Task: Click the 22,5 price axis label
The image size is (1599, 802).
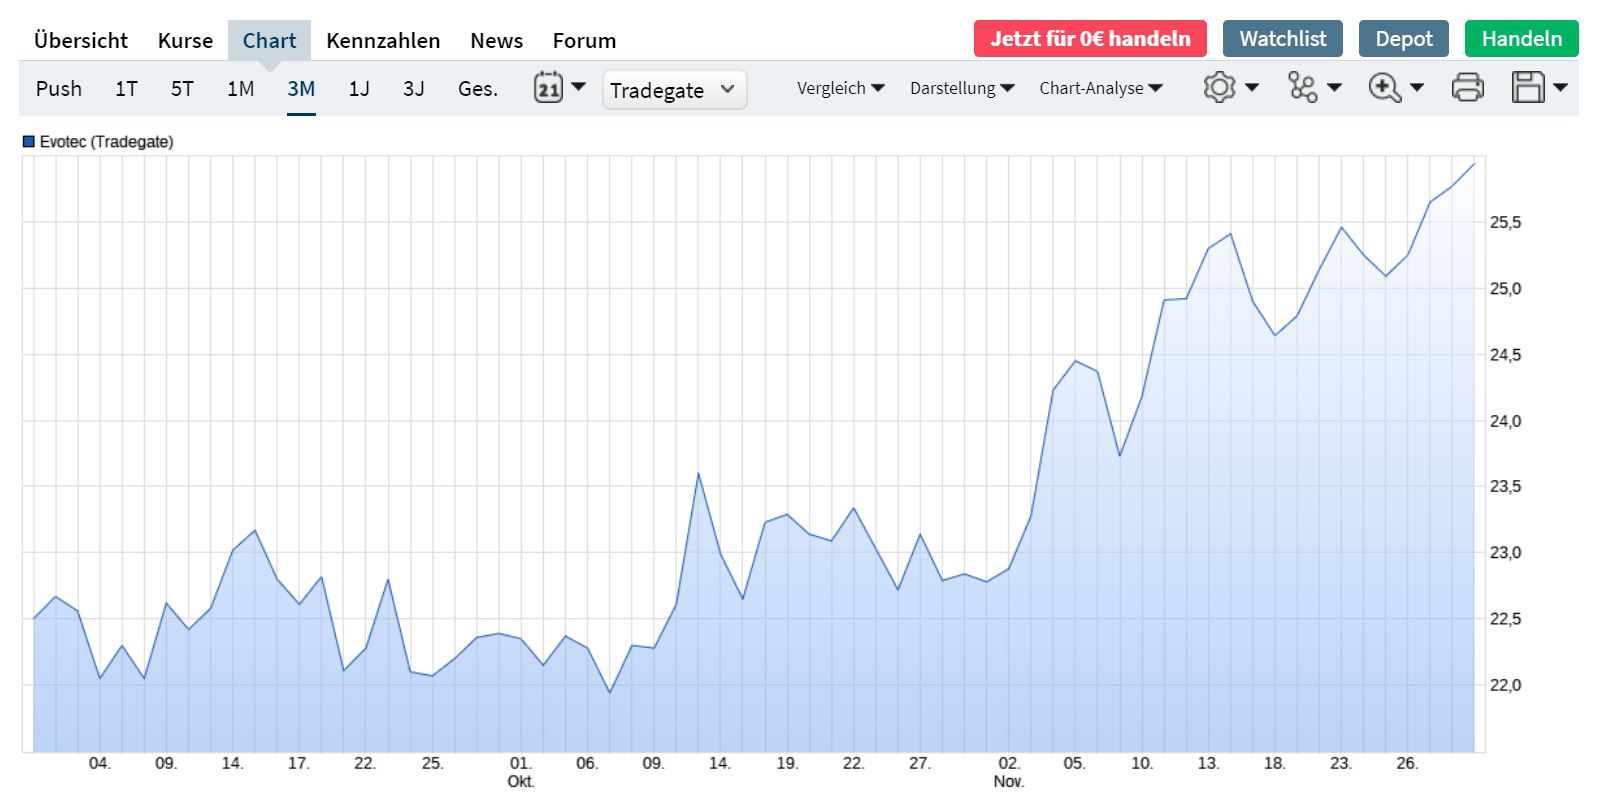Action: point(1505,619)
